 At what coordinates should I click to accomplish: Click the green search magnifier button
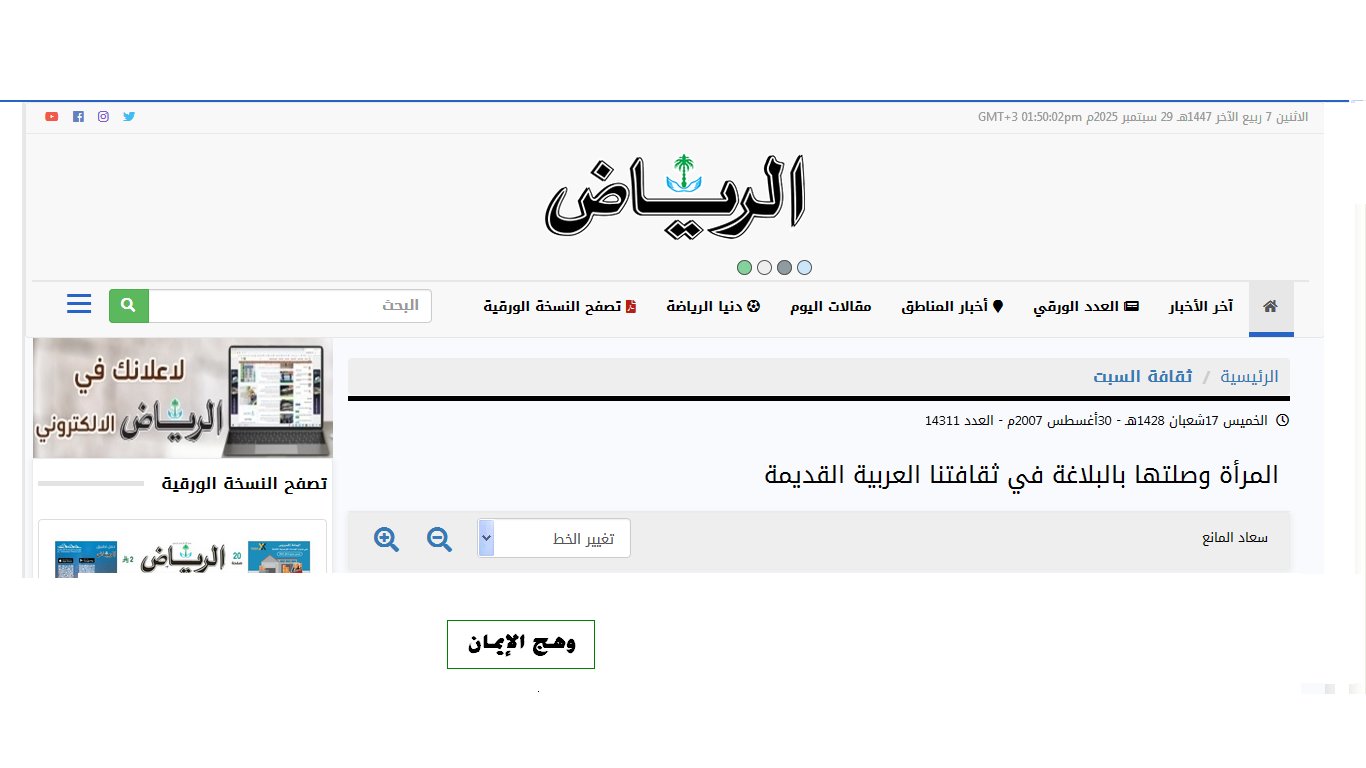[129, 305]
